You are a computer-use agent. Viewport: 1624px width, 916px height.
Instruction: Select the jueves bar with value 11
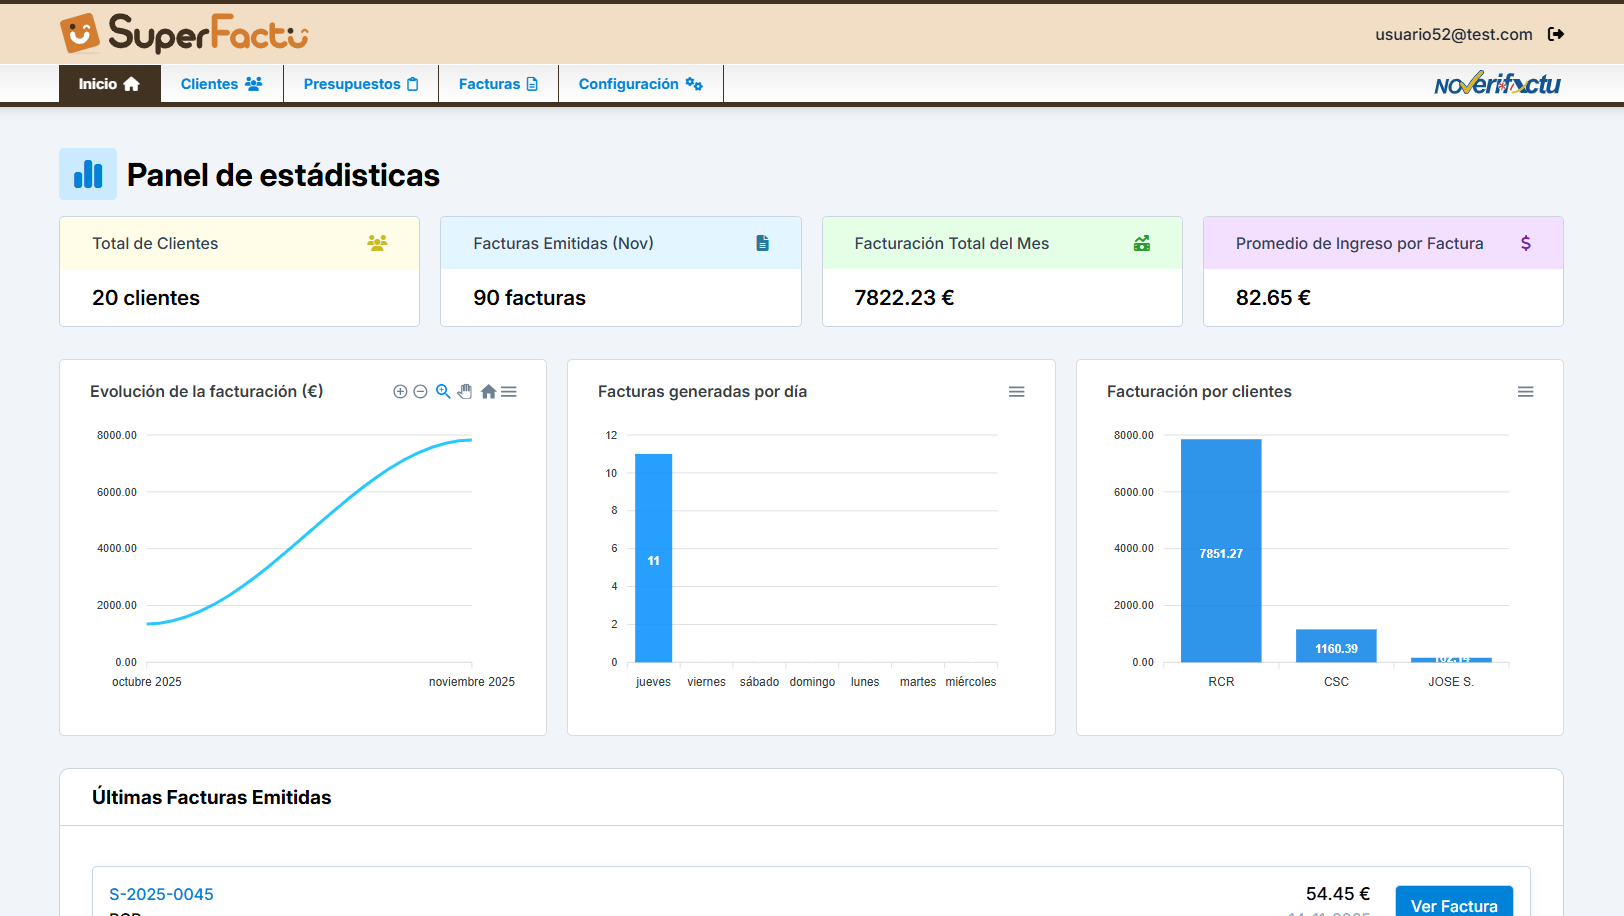(653, 558)
